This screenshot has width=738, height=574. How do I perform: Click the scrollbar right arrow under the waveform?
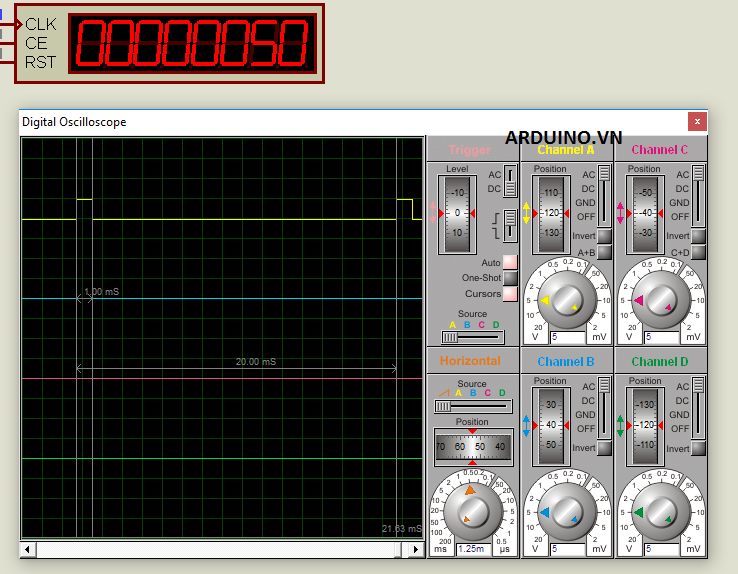tap(418, 550)
